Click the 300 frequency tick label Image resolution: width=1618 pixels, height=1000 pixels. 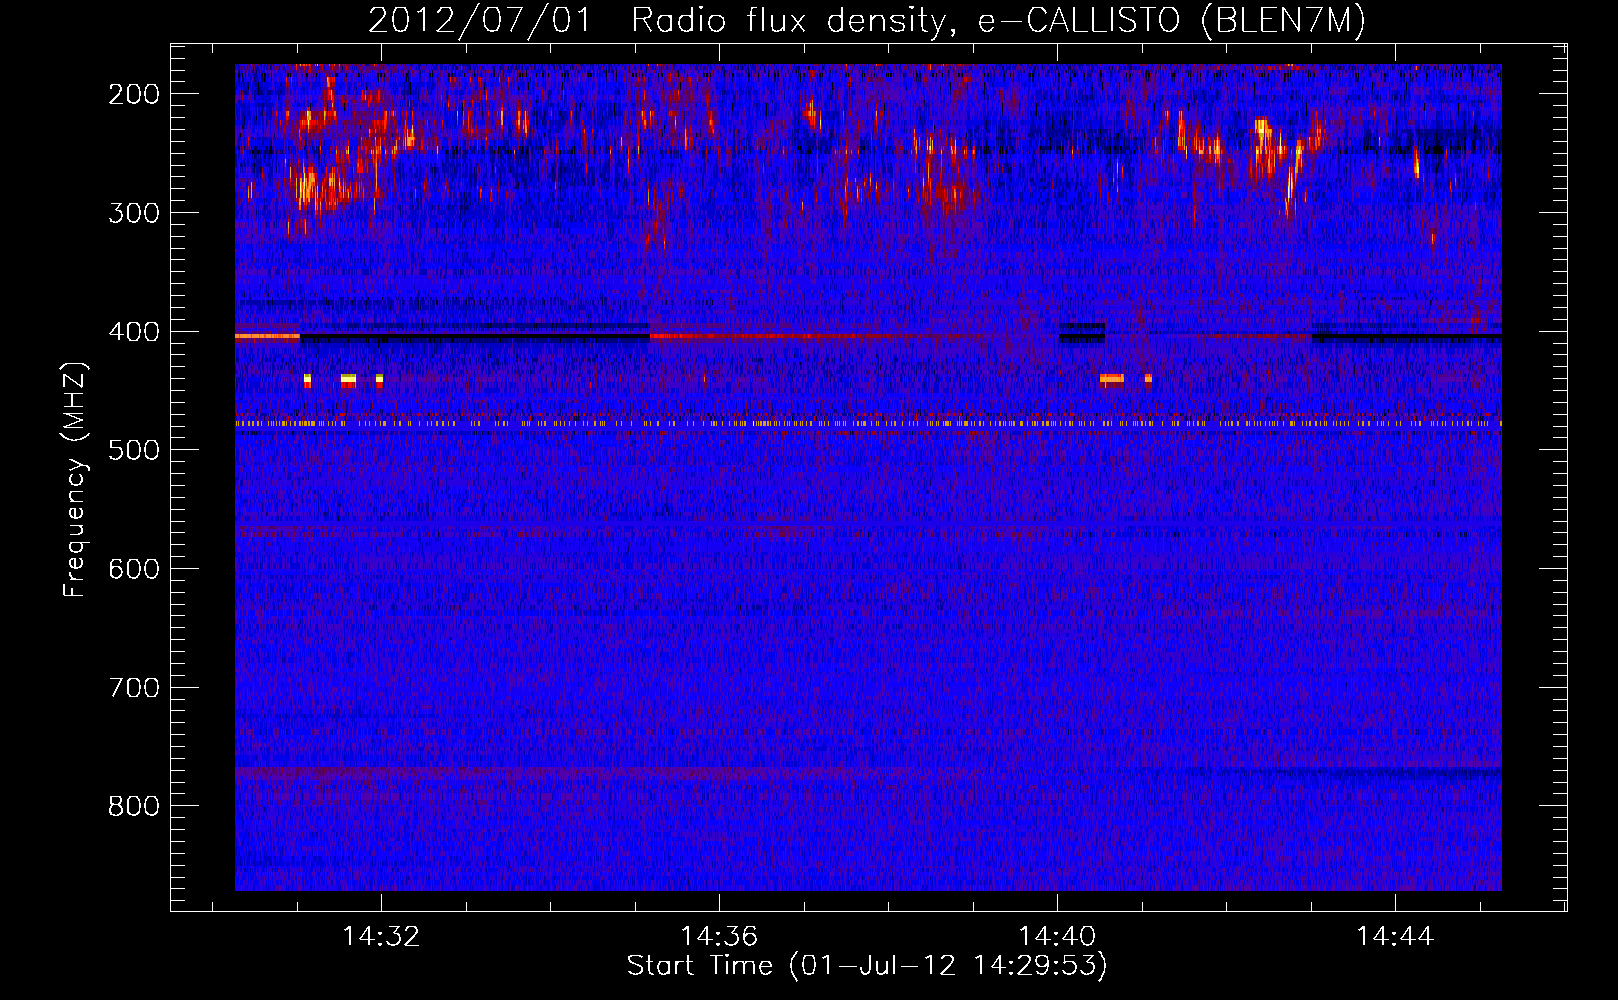[134, 212]
